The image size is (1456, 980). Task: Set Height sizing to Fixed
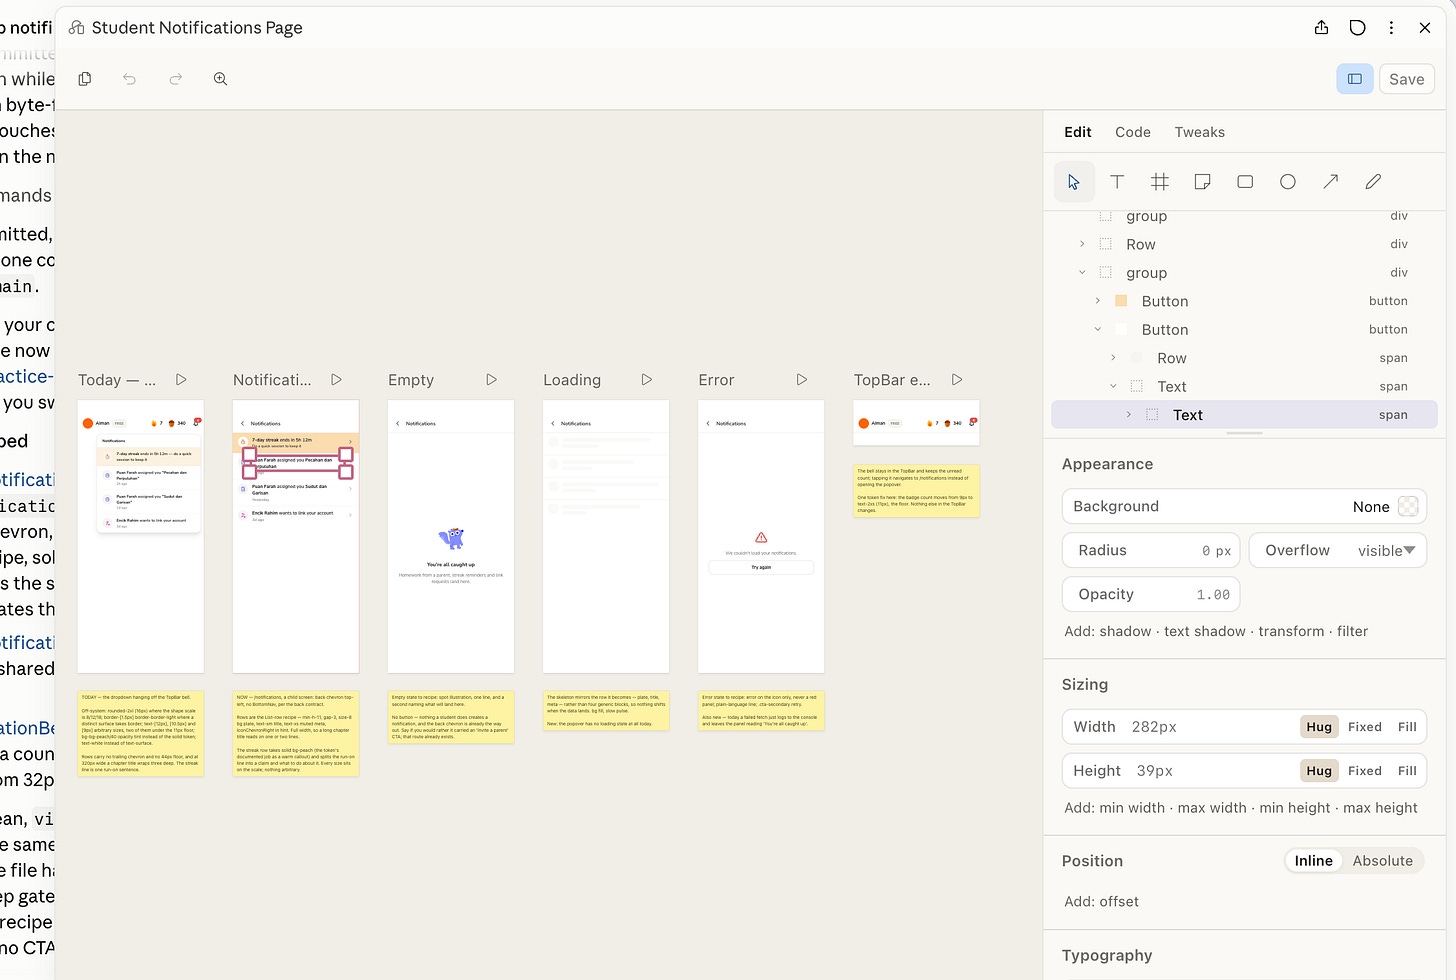pos(1364,771)
